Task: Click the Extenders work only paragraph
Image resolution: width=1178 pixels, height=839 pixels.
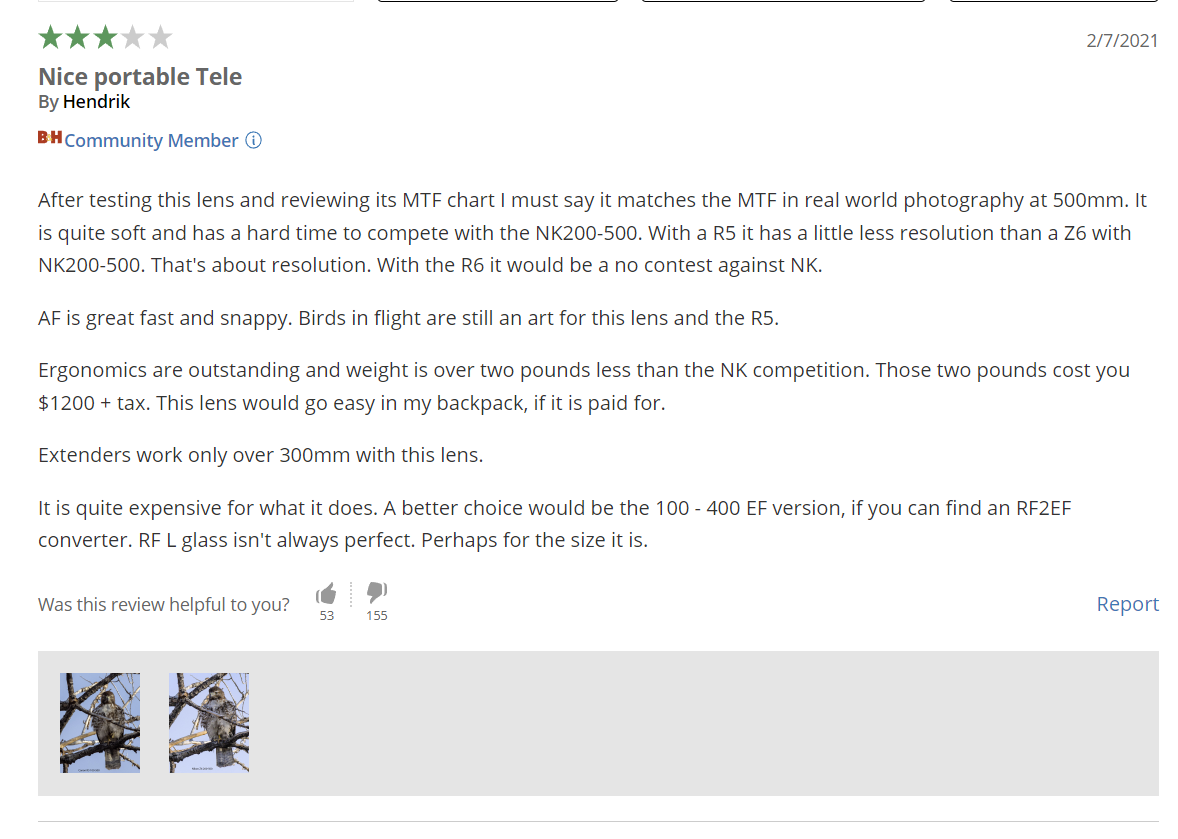Action: [x=261, y=455]
